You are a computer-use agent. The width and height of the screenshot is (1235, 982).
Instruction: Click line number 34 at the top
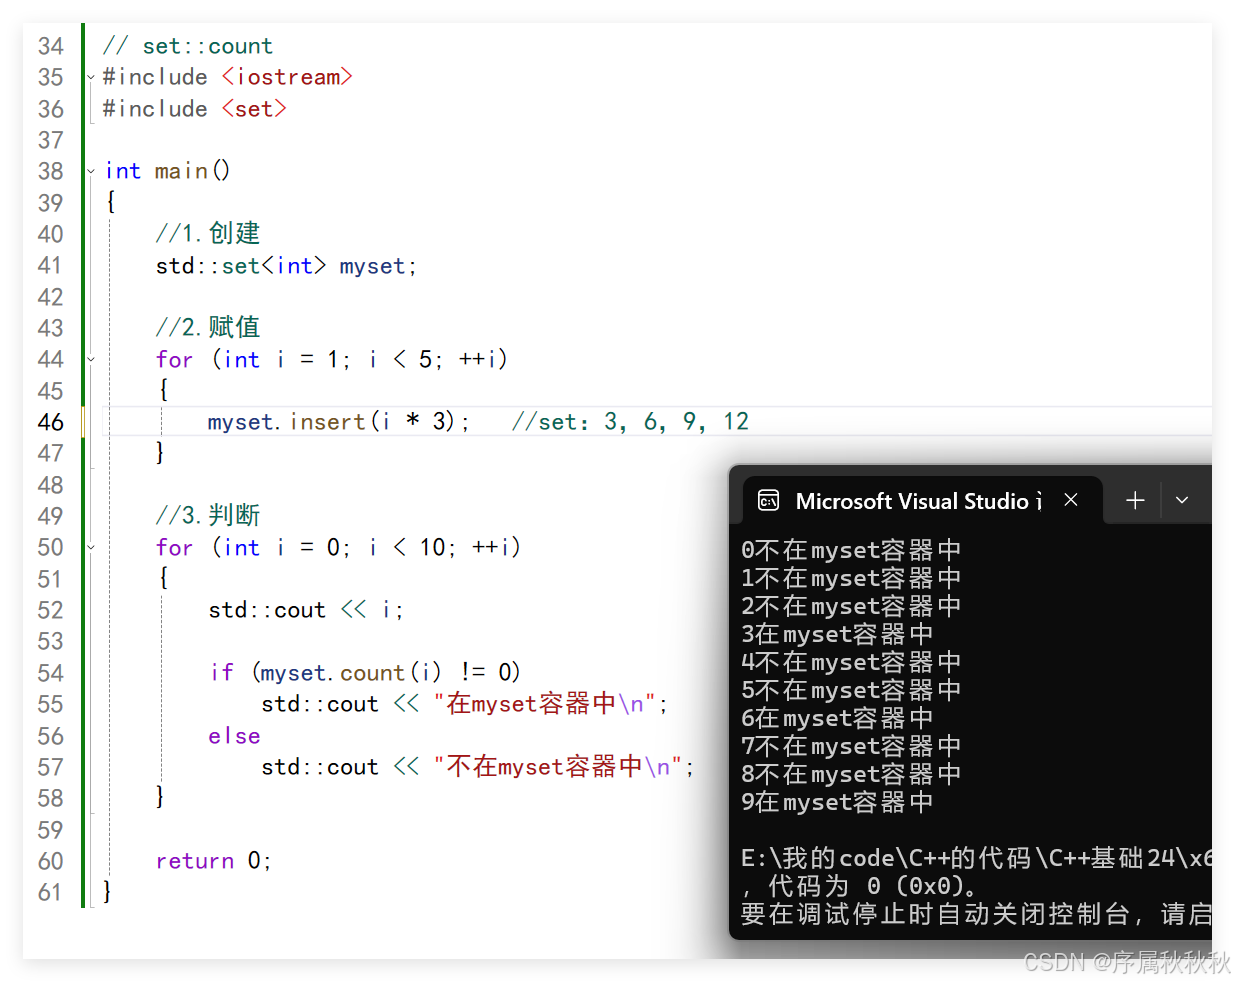pyautogui.click(x=51, y=45)
